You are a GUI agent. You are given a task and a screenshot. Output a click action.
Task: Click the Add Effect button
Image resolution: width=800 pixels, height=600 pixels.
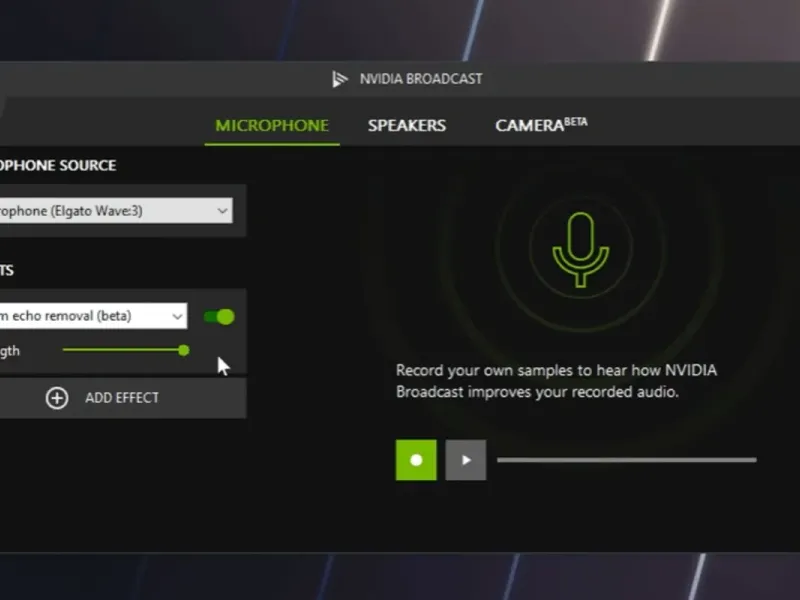tap(122, 398)
